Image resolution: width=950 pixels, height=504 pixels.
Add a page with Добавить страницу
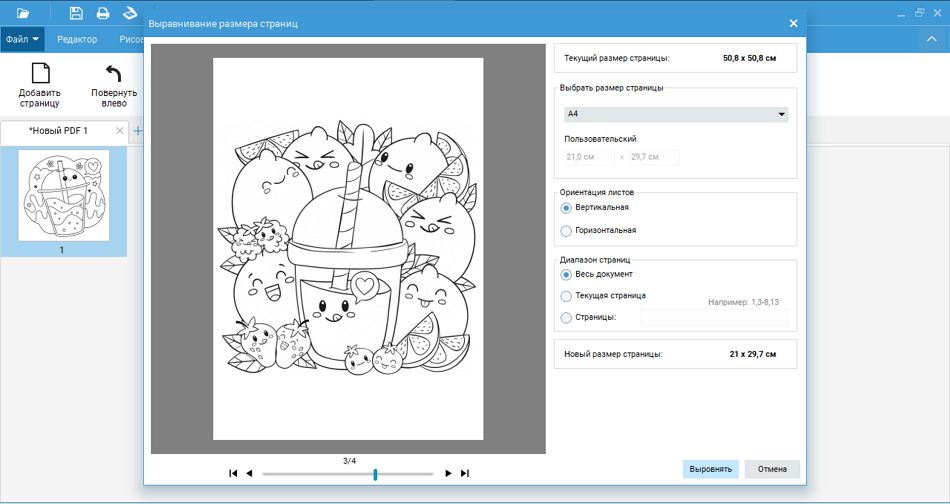pos(40,85)
